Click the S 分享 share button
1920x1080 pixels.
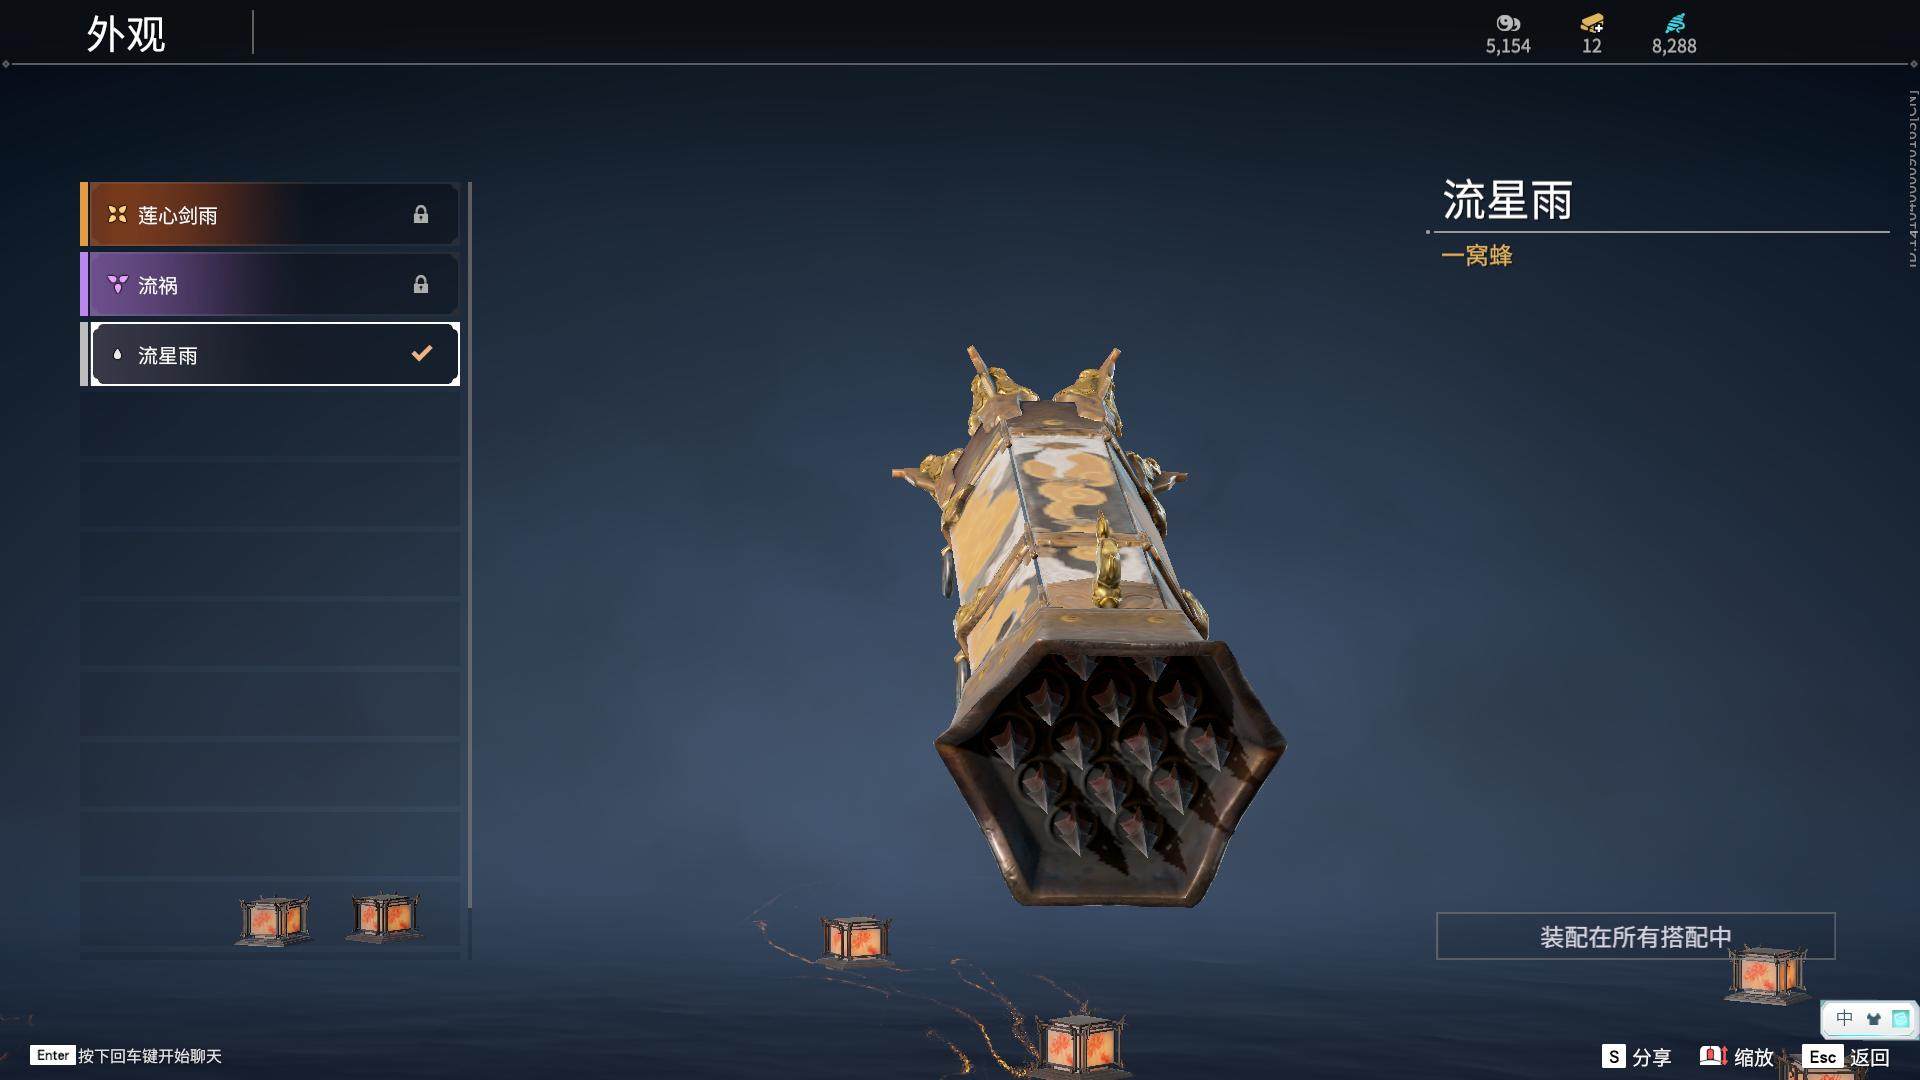click(1636, 1056)
